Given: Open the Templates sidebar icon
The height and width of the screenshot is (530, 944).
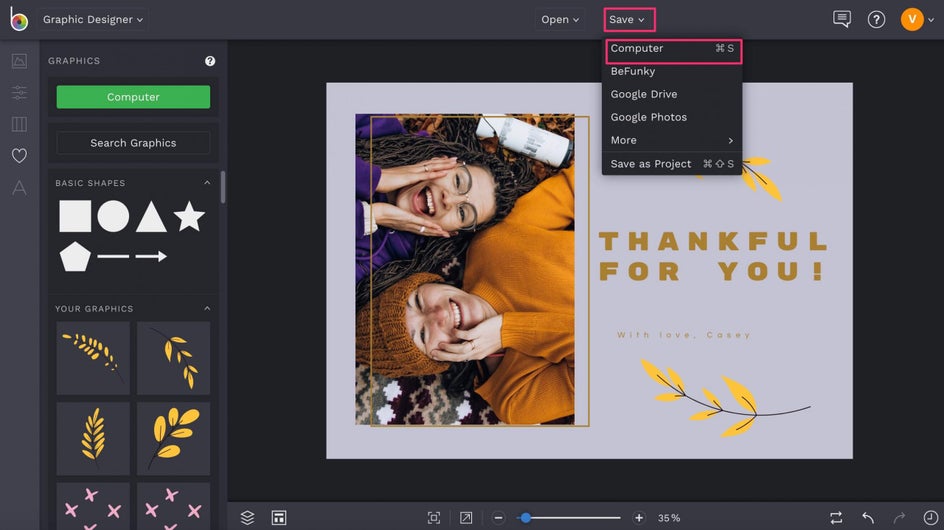Looking at the screenshot, I should pos(19,124).
